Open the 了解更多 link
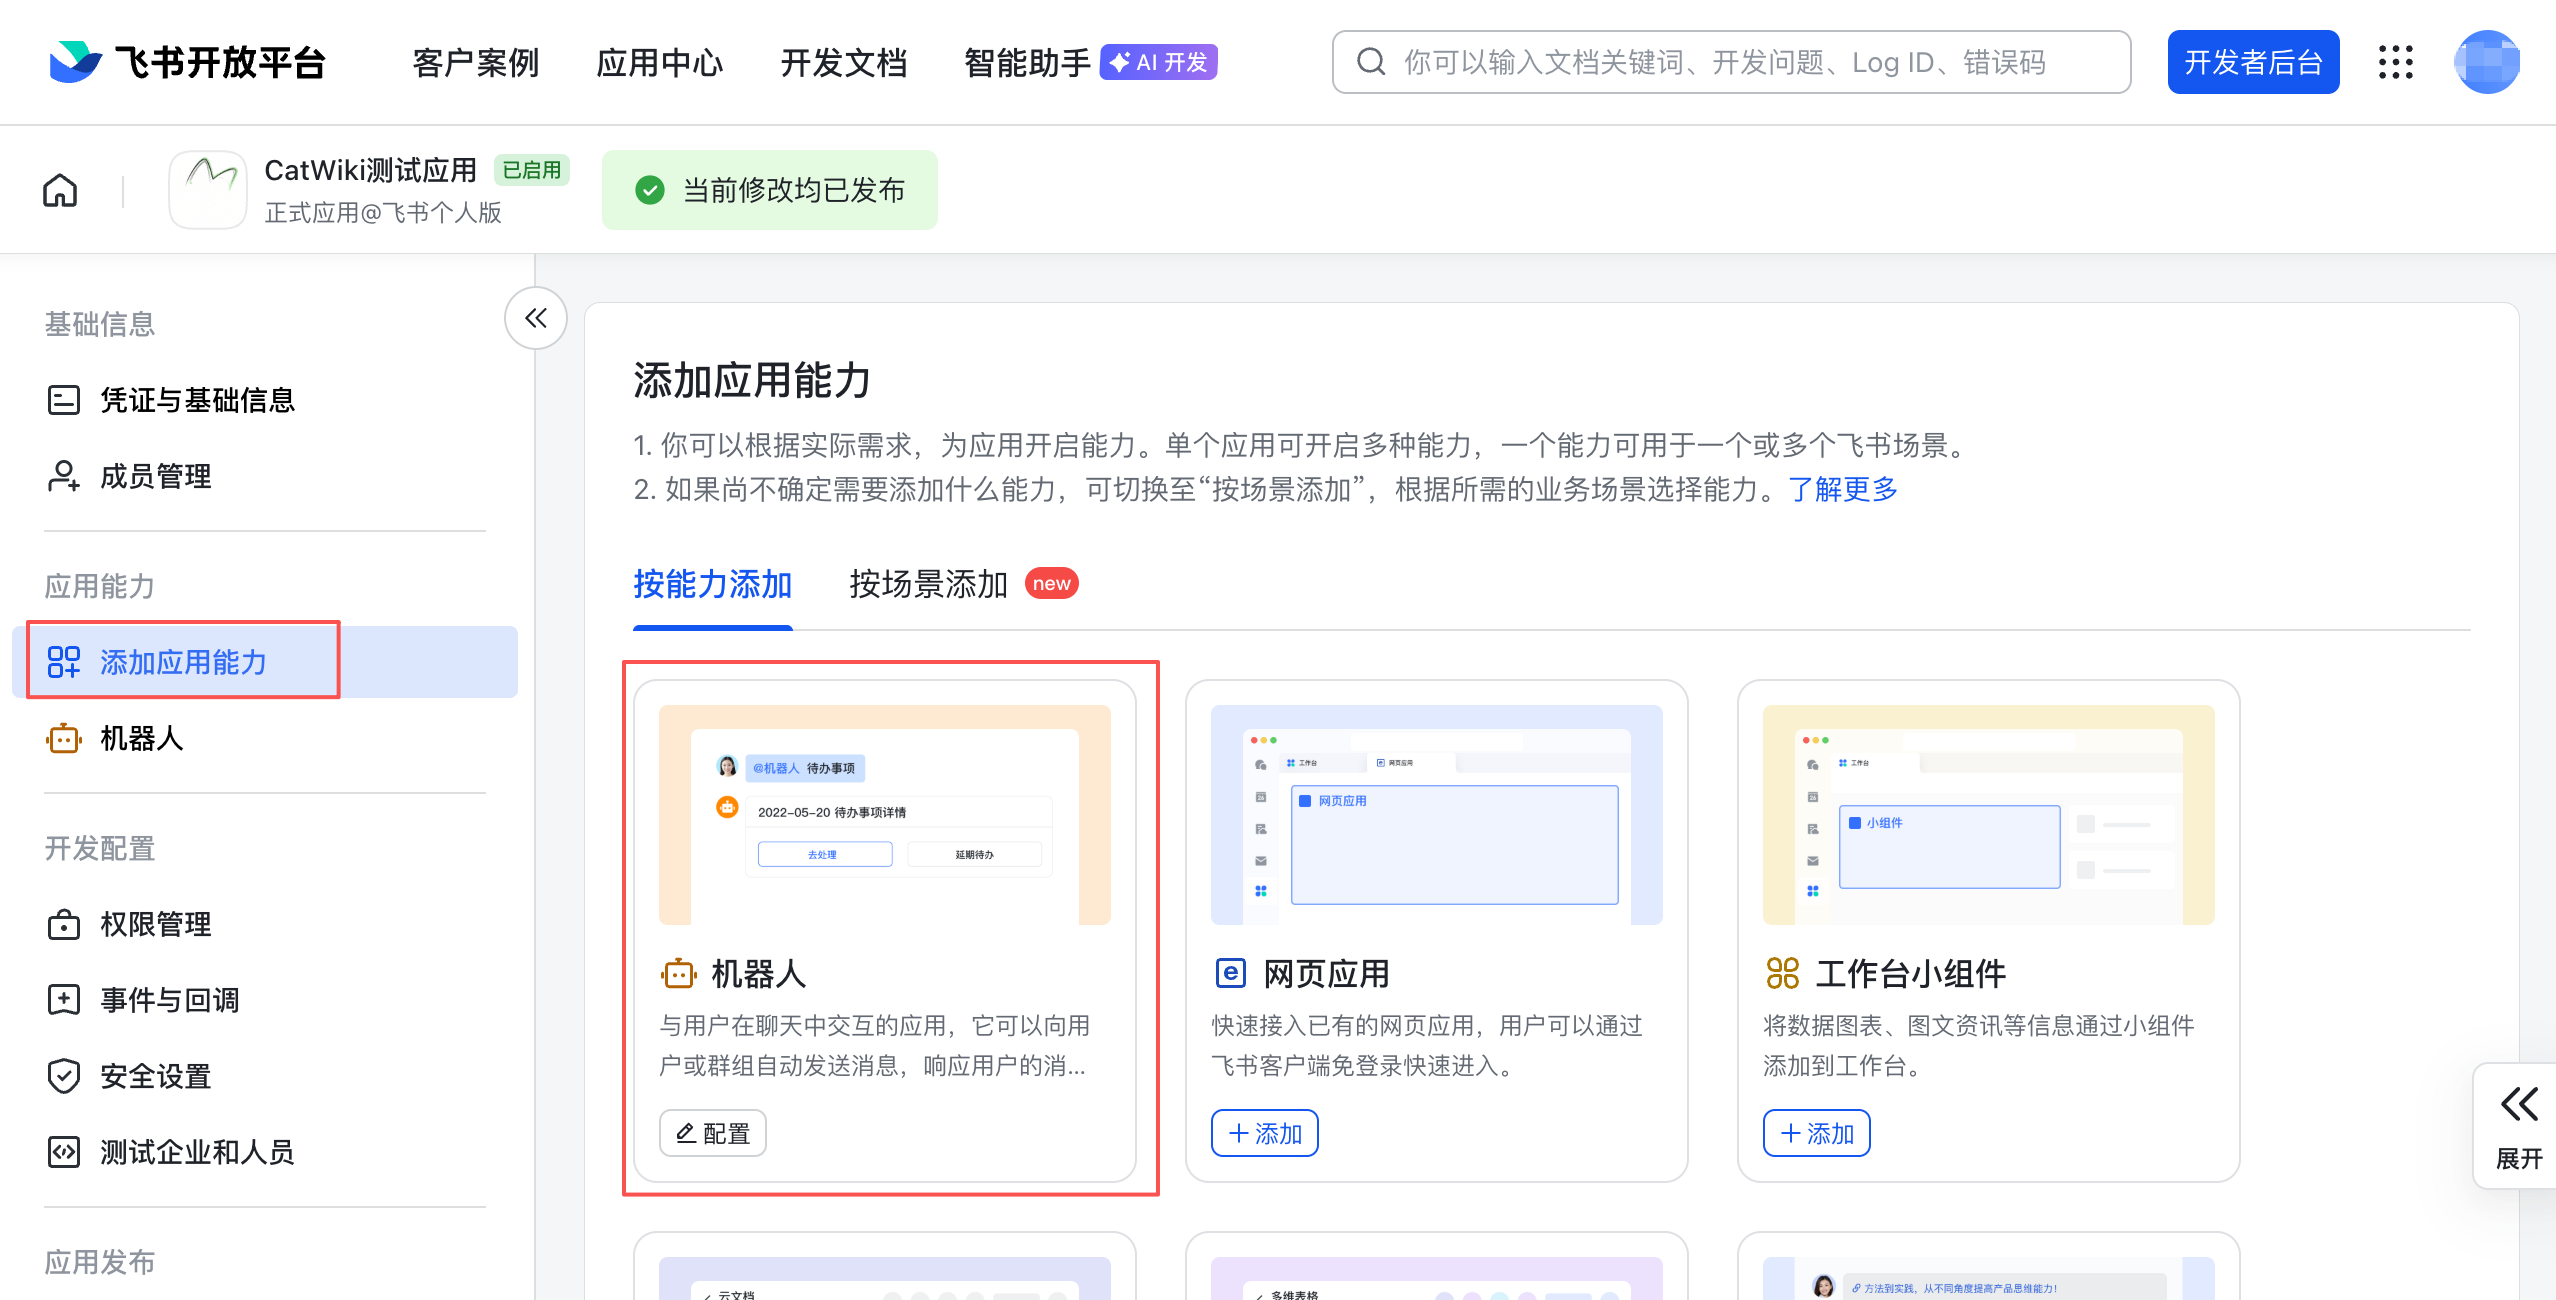Image resolution: width=2556 pixels, height=1300 pixels. point(1843,489)
